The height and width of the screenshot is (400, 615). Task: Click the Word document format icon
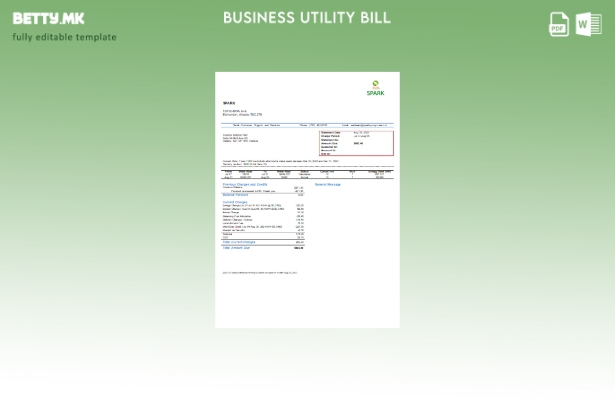tap(589, 25)
